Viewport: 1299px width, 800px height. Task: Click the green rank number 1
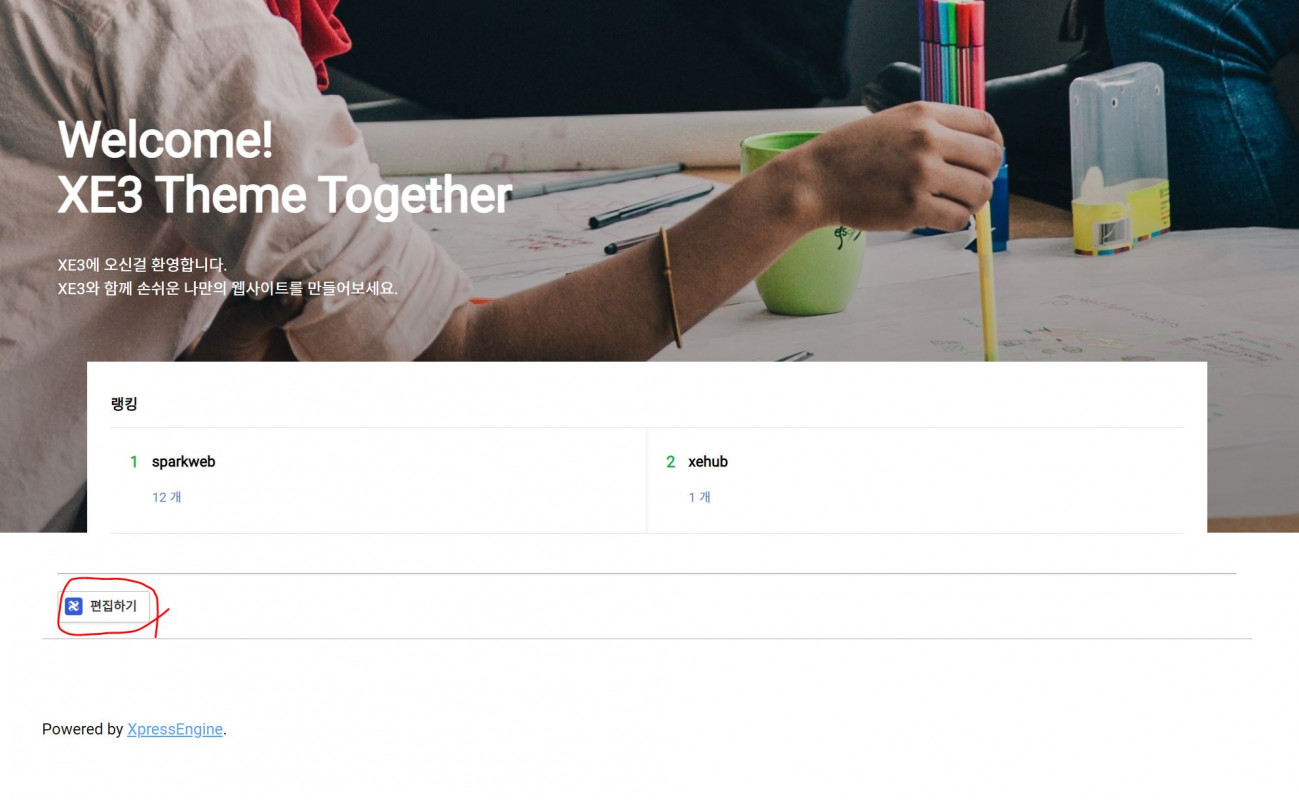click(134, 462)
